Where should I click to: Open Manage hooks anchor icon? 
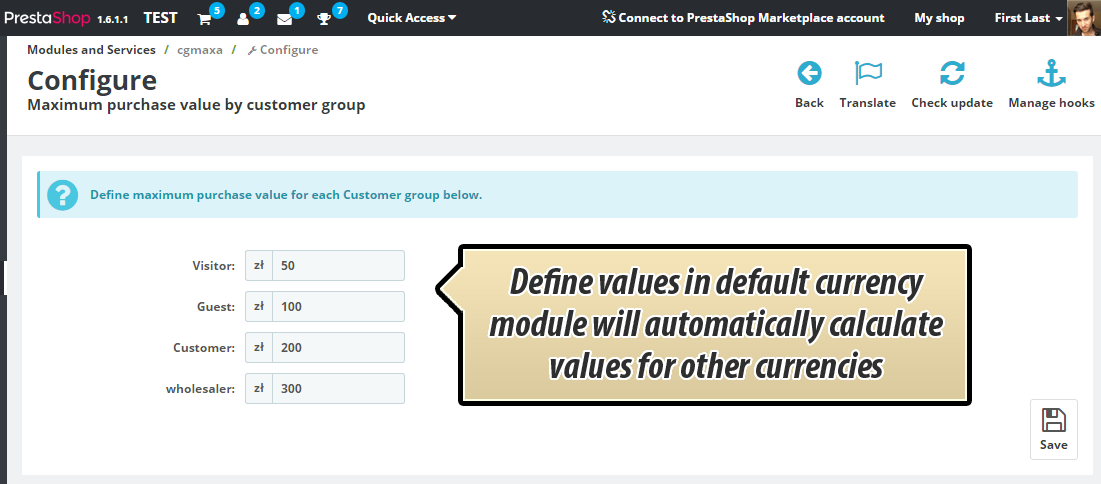[x=1050, y=74]
